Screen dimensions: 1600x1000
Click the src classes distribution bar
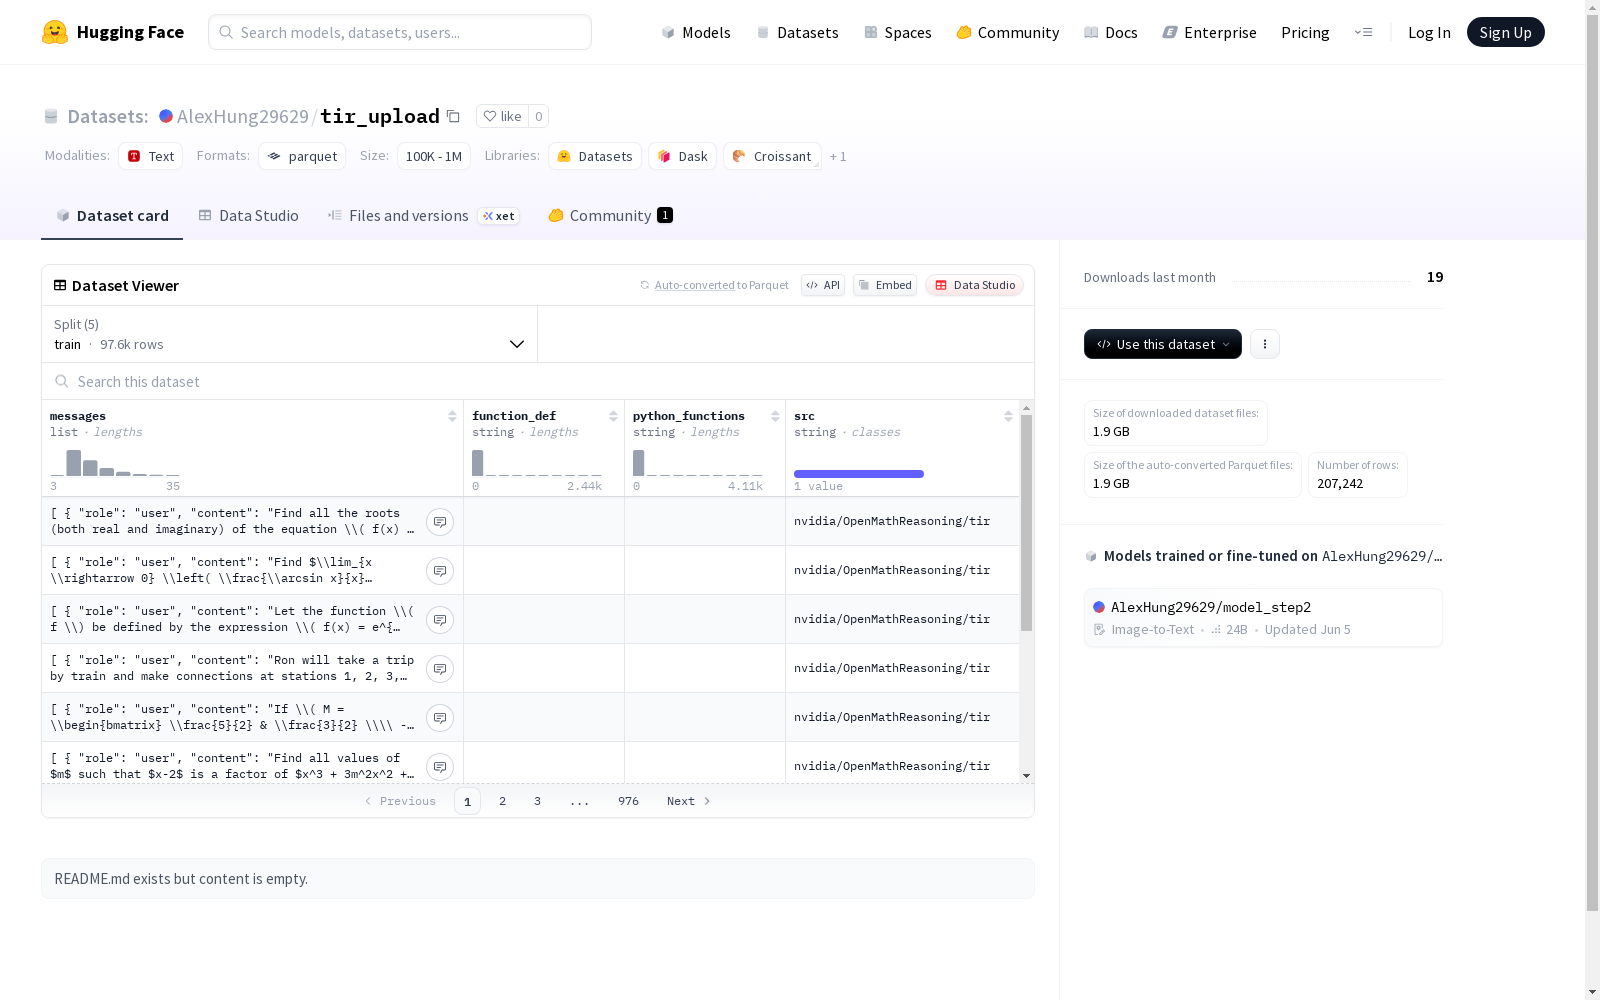coord(859,474)
